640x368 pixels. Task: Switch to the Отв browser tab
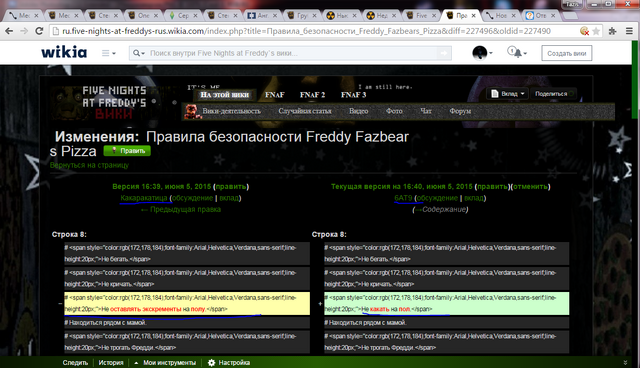click(x=541, y=16)
